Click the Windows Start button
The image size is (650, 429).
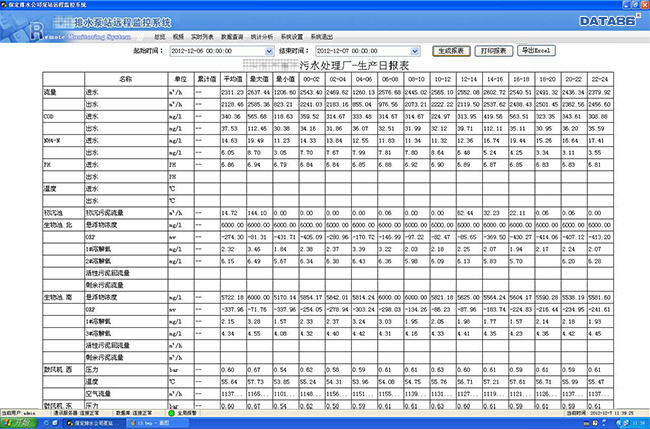tap(18, 422)
